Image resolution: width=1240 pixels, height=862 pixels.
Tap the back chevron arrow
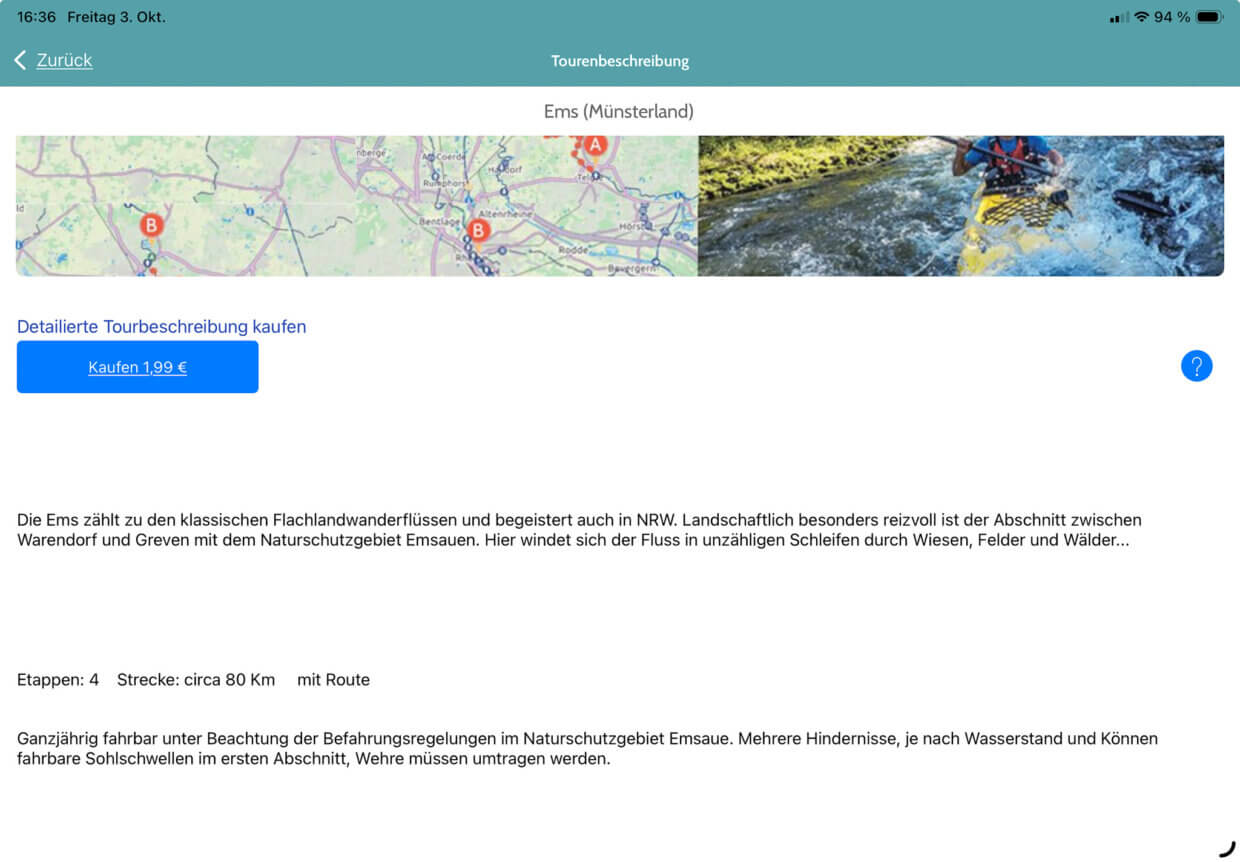(x=20, y=61)
